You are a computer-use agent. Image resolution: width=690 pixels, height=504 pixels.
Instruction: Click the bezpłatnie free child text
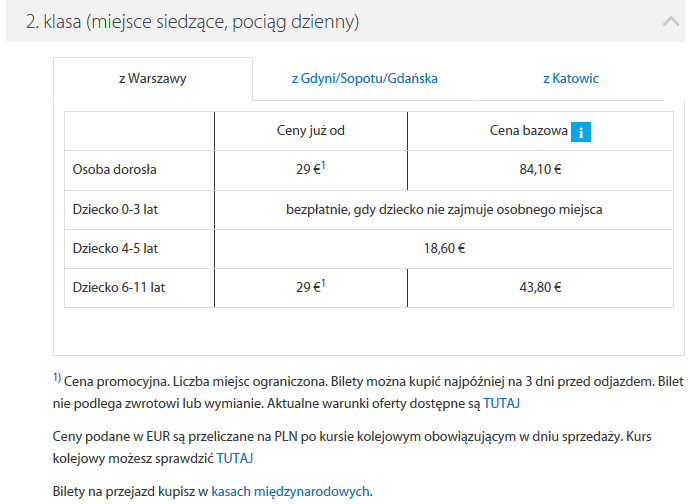pyautogui.click(x=444, y=210)
